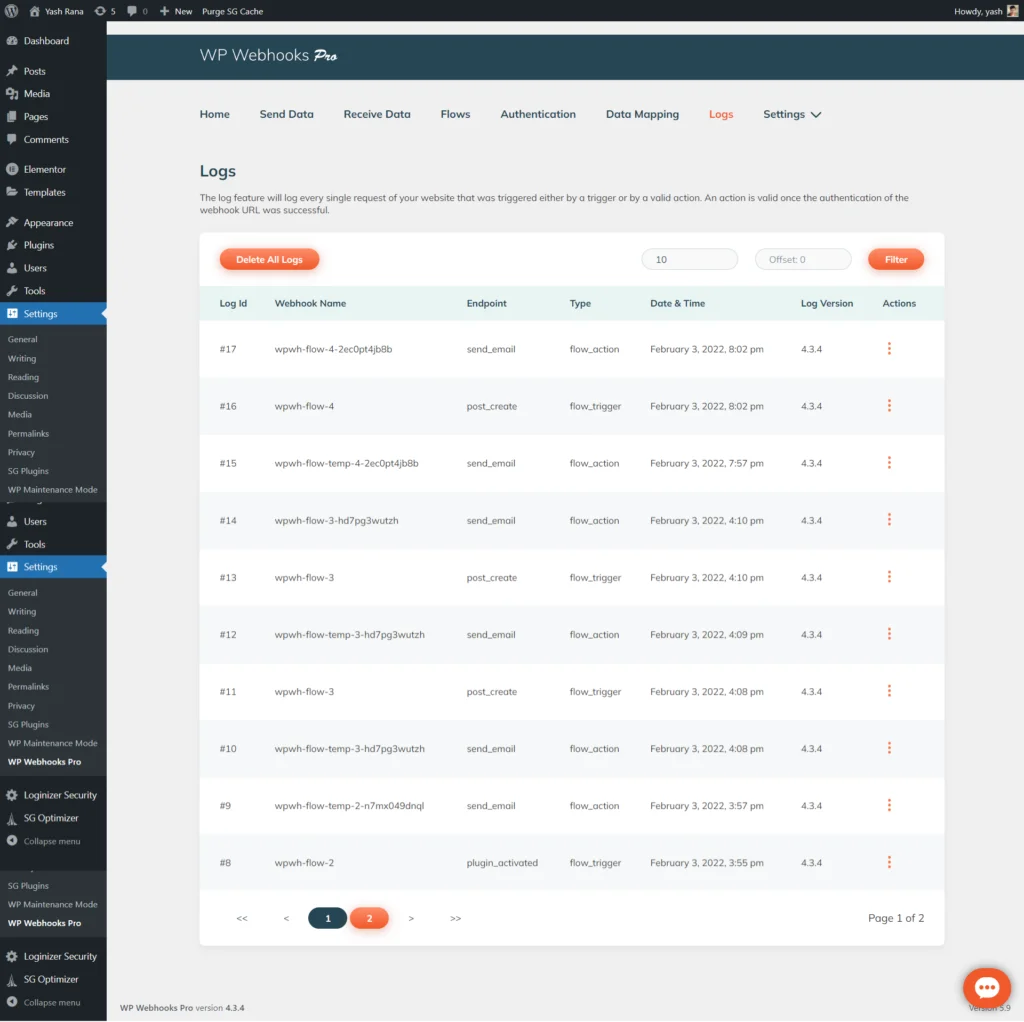Select webhook name wpwh-flow-4-2ec0pt4jb8b
The height and width of the screenshot is (1022, 1024).
(333, 349)
